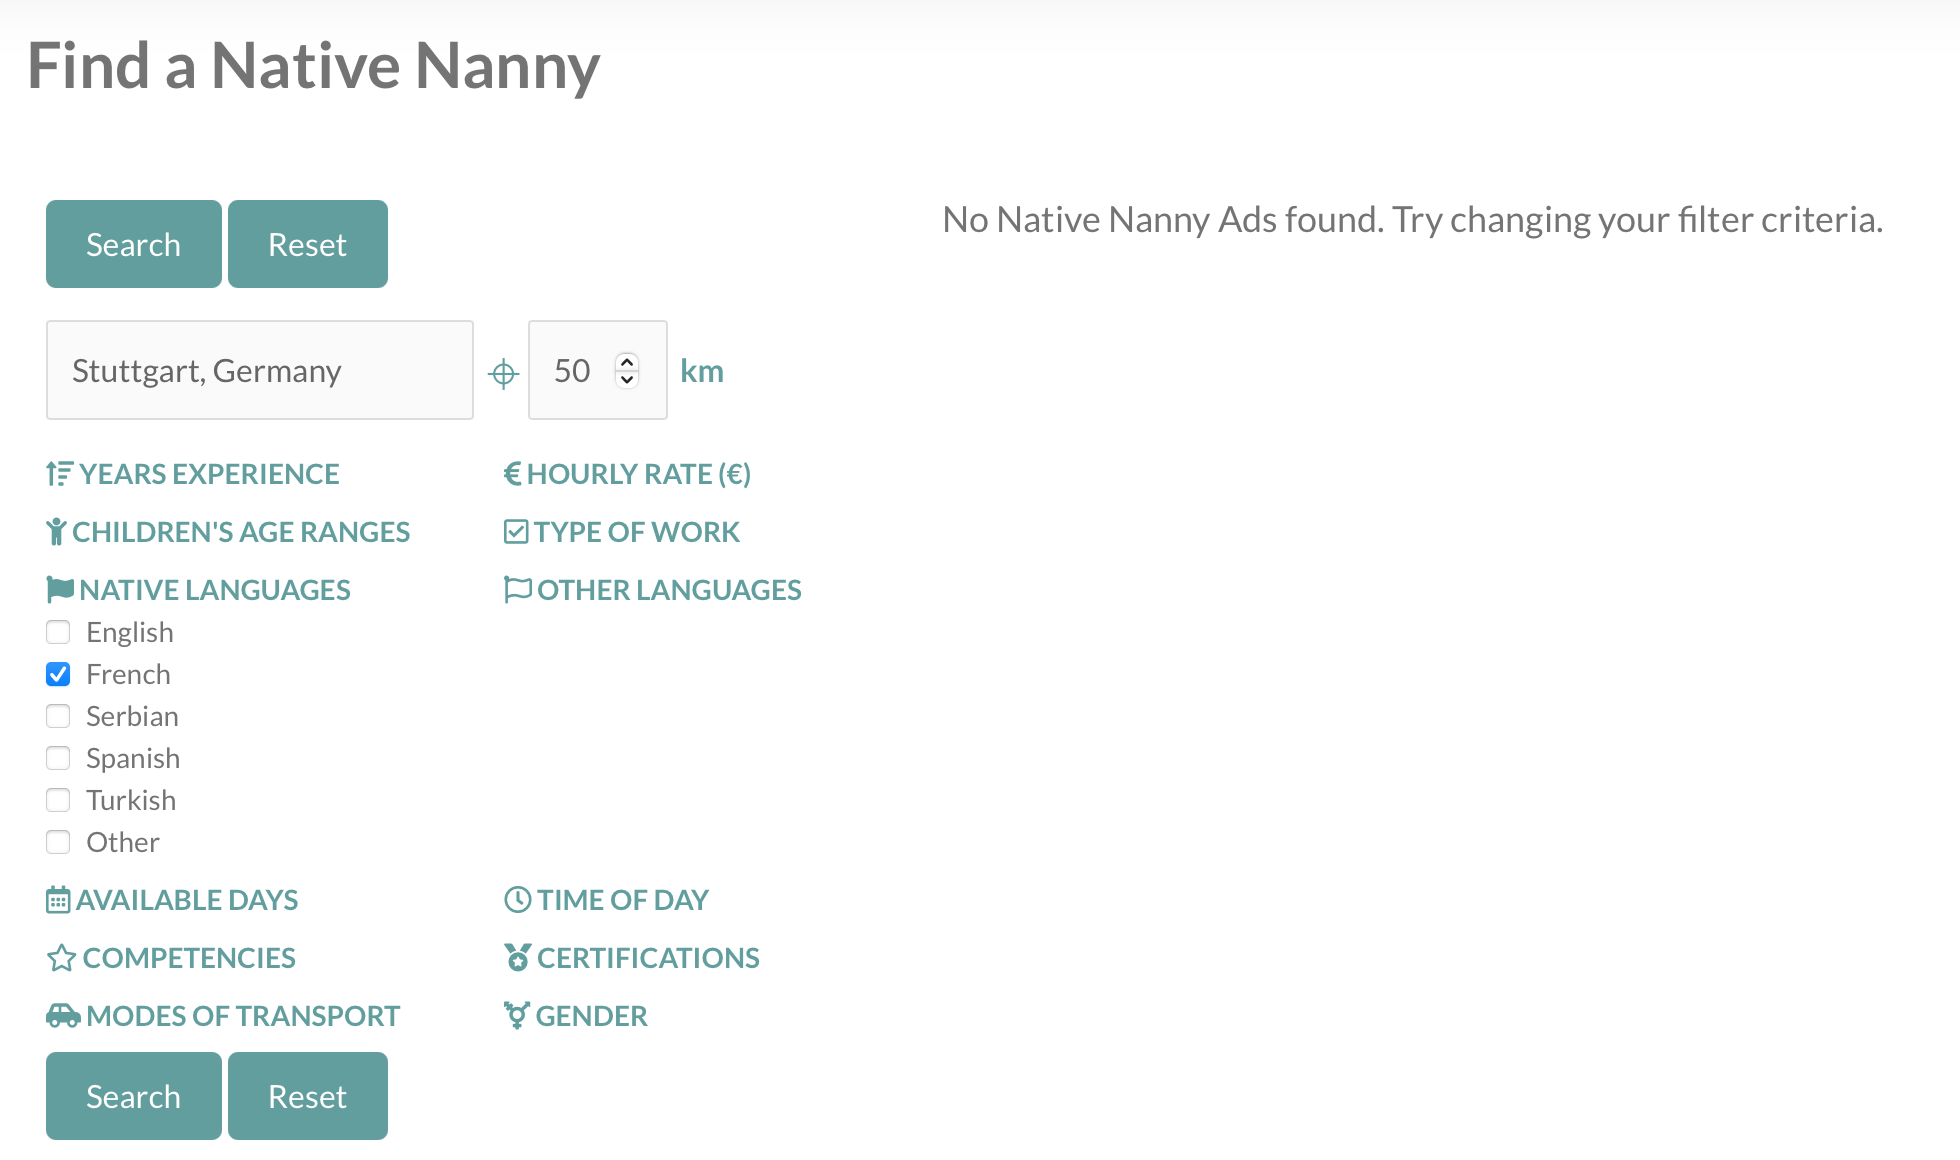This screenshot has height=1160, width=1960.
Task: Expand the Other Languages filter section
Action: [x=653, y=590]
